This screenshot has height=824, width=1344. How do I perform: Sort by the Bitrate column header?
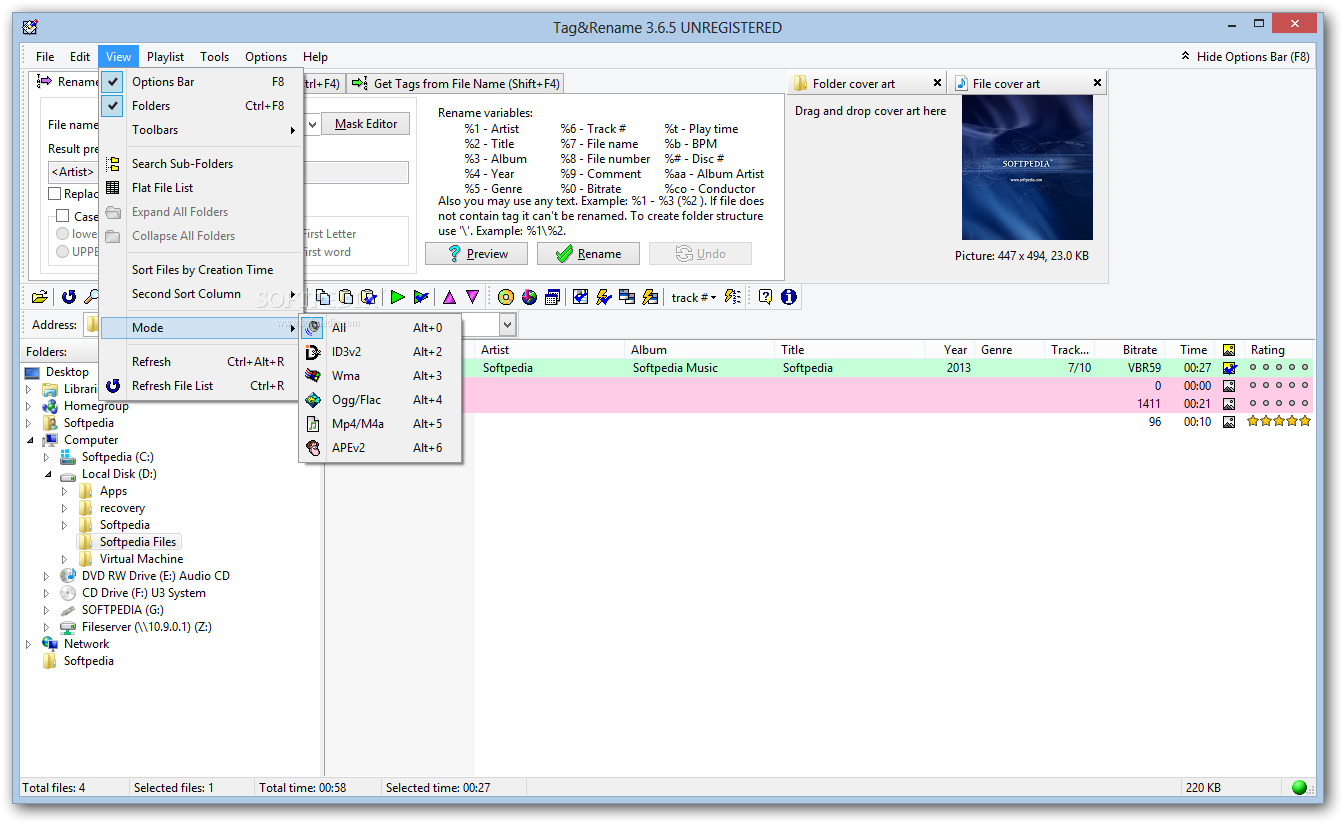(x=1130, y=350)
